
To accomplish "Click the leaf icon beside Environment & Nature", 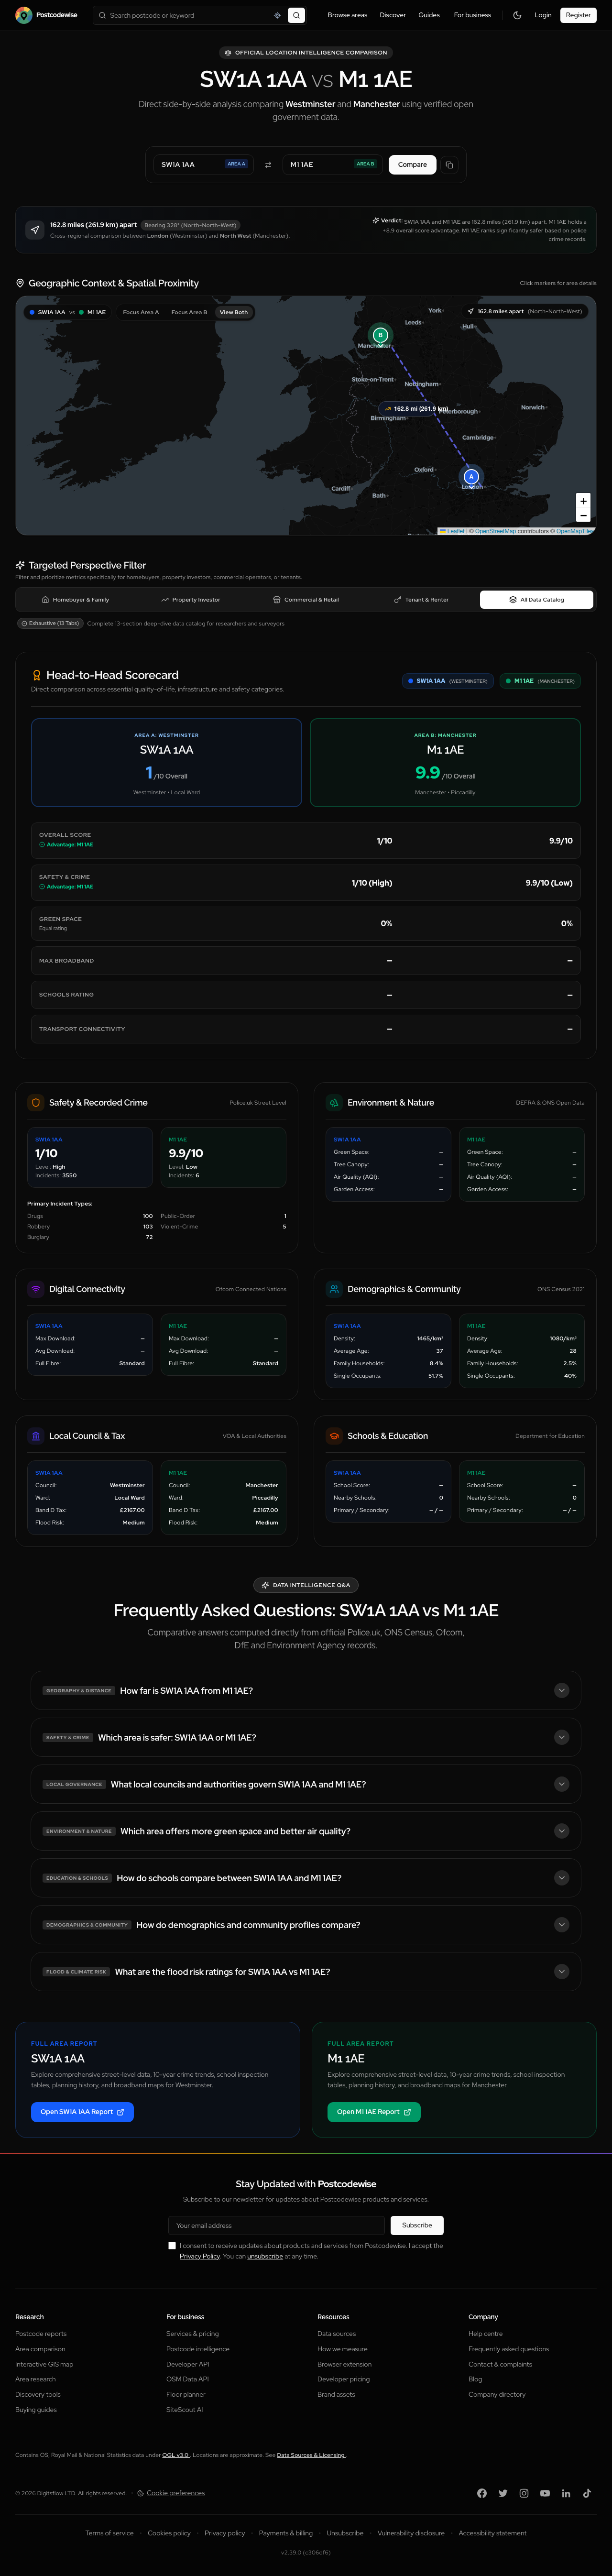I will point(334,1103).
